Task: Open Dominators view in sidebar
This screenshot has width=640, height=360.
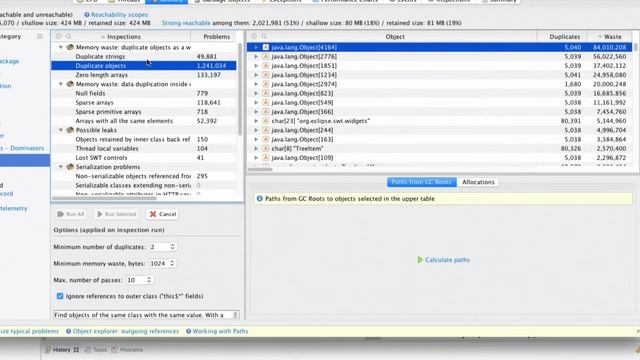Action: 22,148
